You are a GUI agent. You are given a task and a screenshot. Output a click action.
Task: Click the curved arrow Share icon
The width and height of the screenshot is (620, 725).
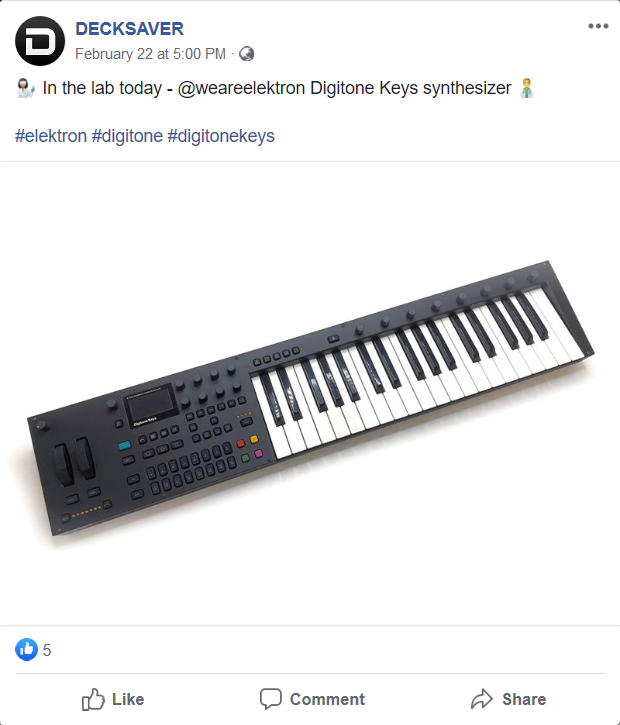pyautogui.click(x=482, y=699)
